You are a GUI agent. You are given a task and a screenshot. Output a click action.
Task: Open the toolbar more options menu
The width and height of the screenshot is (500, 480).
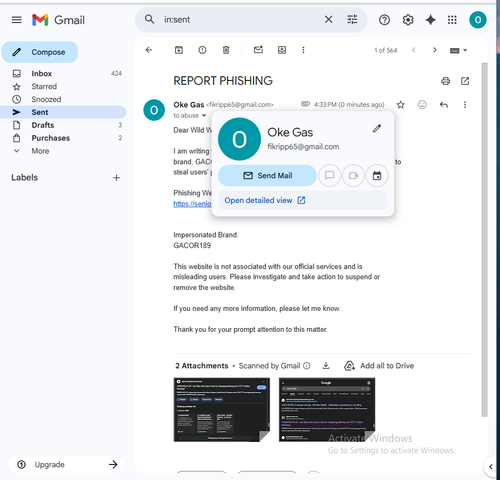pos(303,50)
